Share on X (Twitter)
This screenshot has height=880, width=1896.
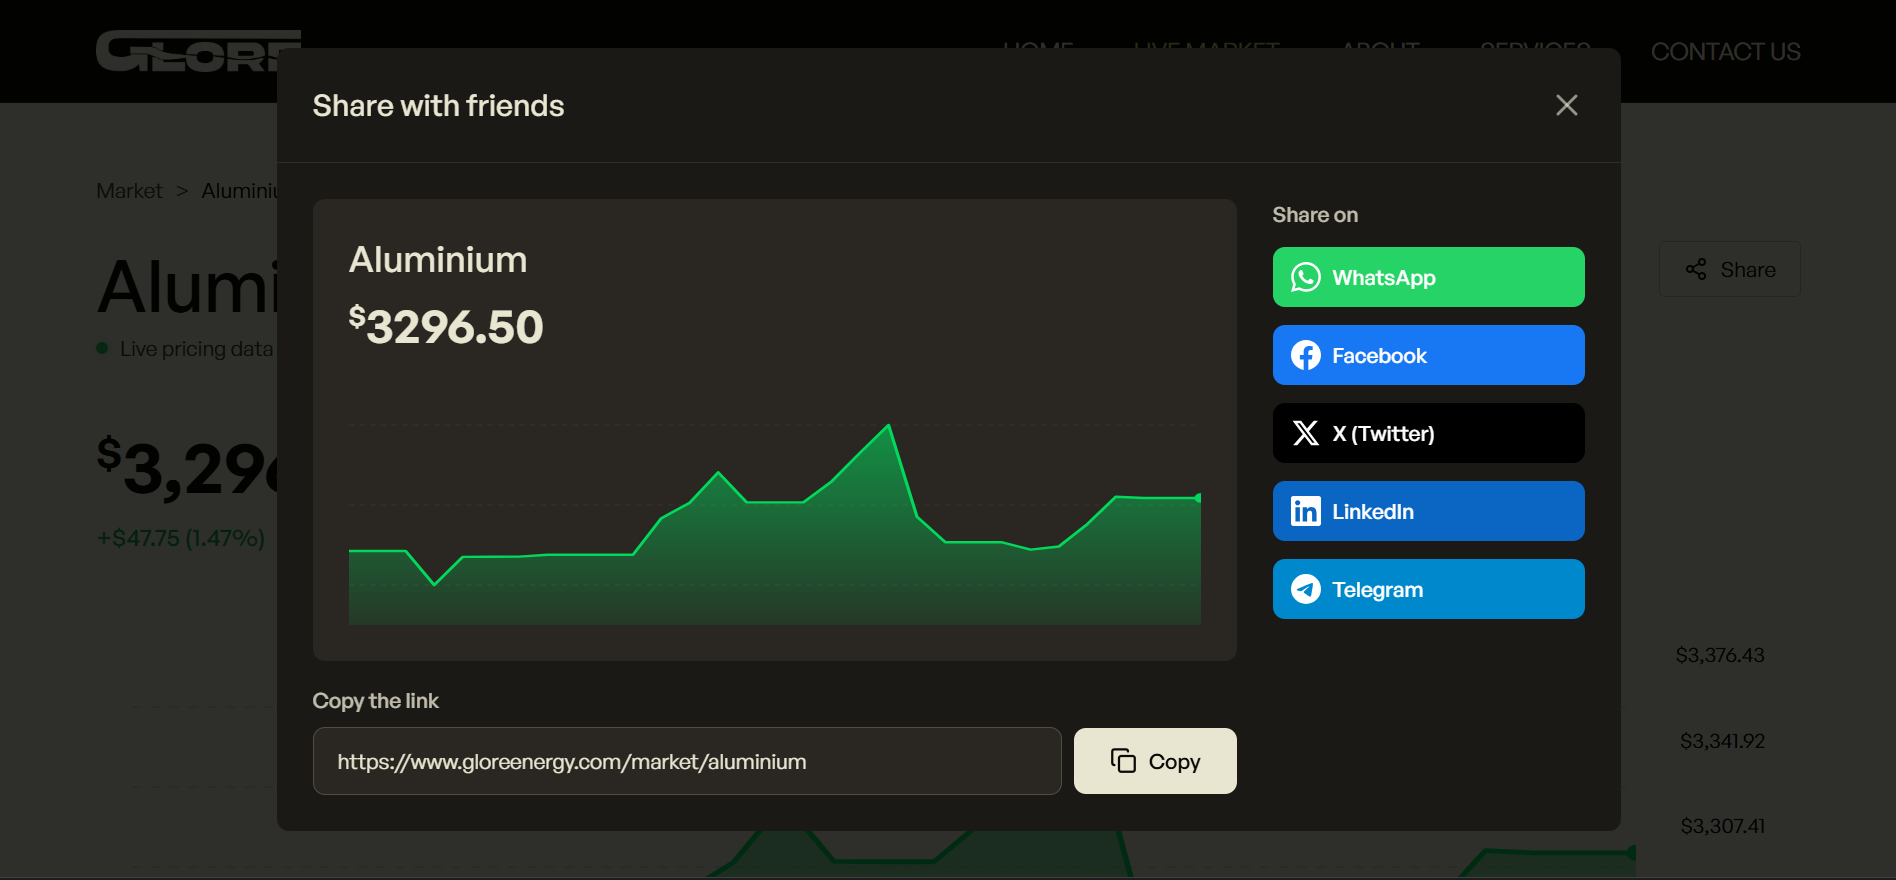(1428, 433)
